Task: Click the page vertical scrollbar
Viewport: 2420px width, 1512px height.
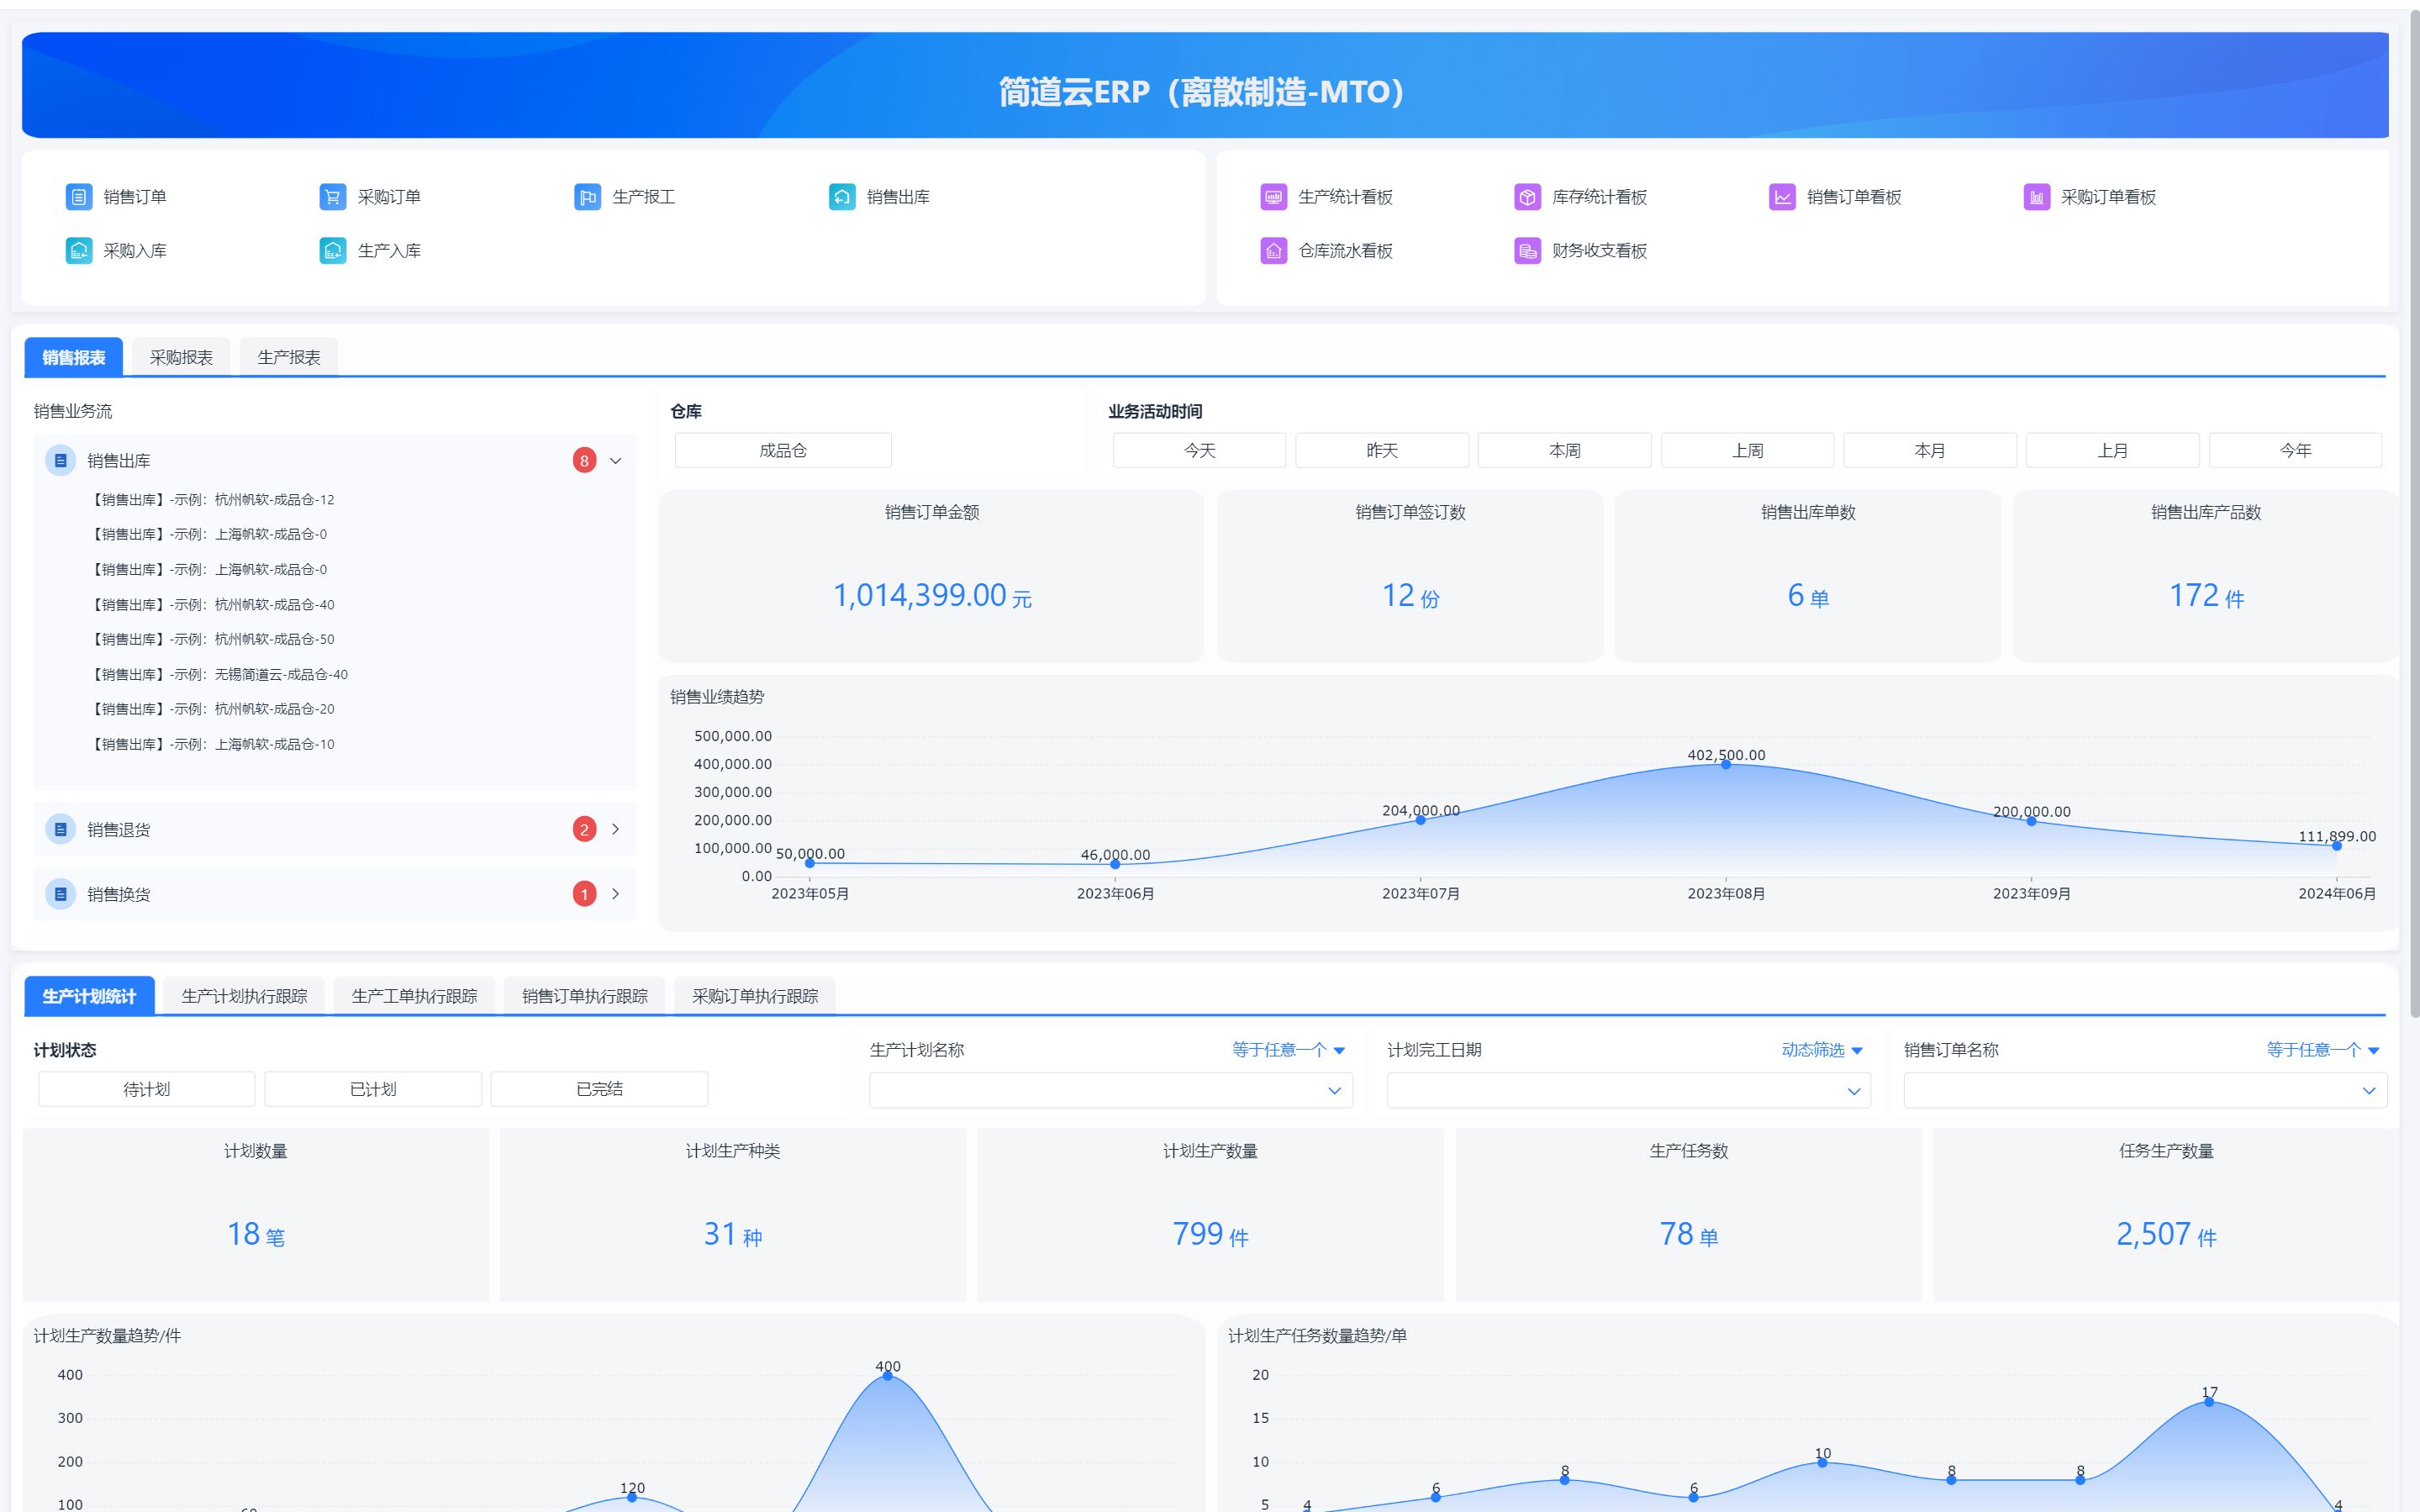Action: pyautogui.click(x=2413, y=500)
